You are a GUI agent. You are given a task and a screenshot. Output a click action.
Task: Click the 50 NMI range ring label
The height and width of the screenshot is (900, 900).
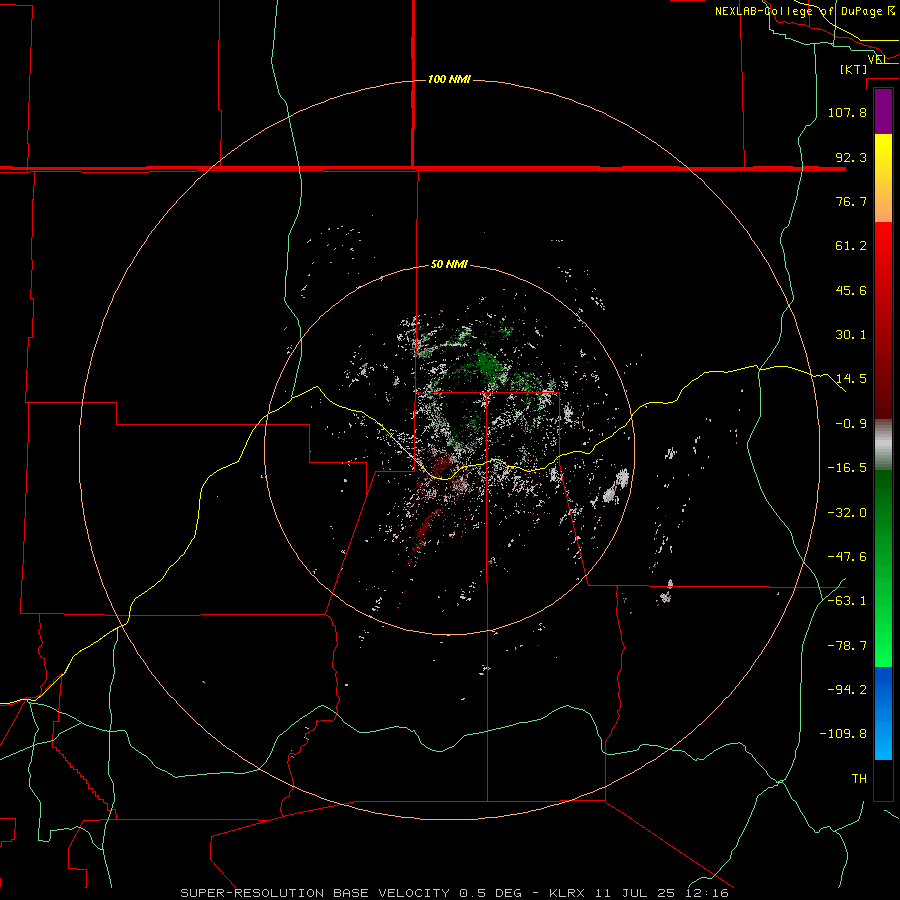point(449,264)
